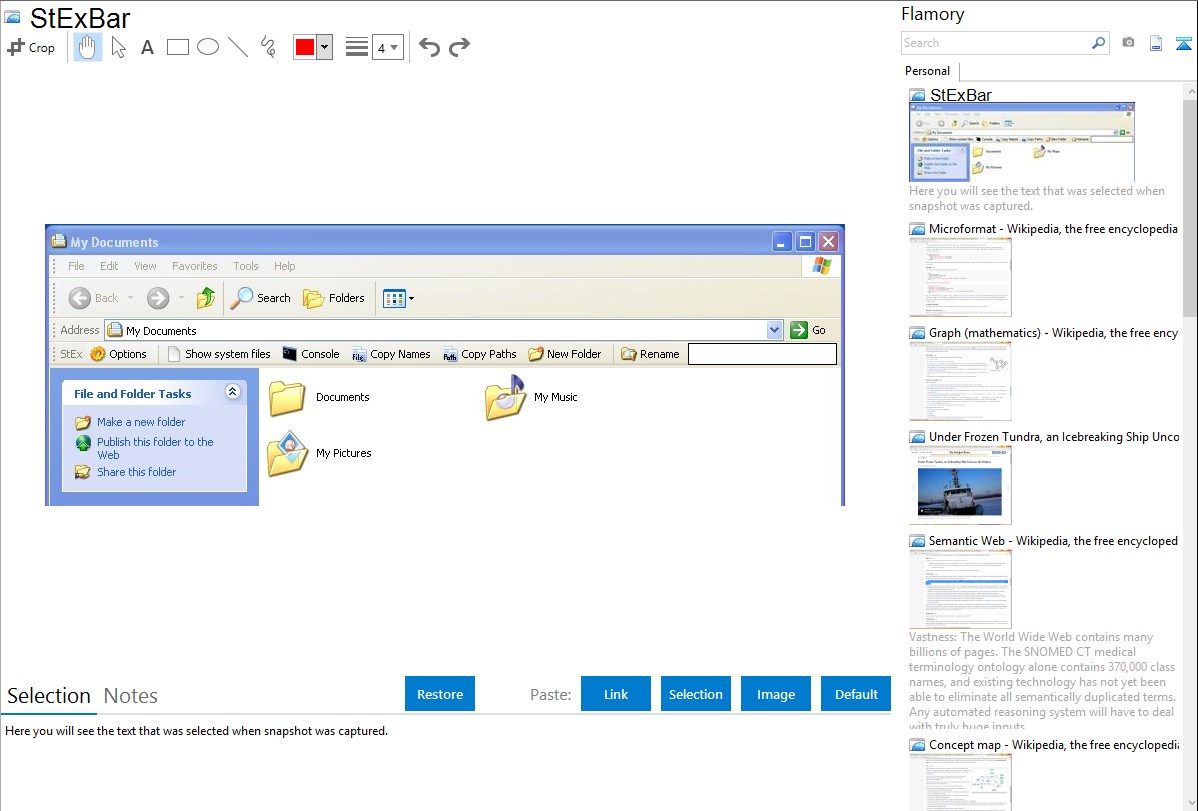This screenshot has width=1198, height=811.
Task: Click the Flamory search field
Action: [995, 43]
